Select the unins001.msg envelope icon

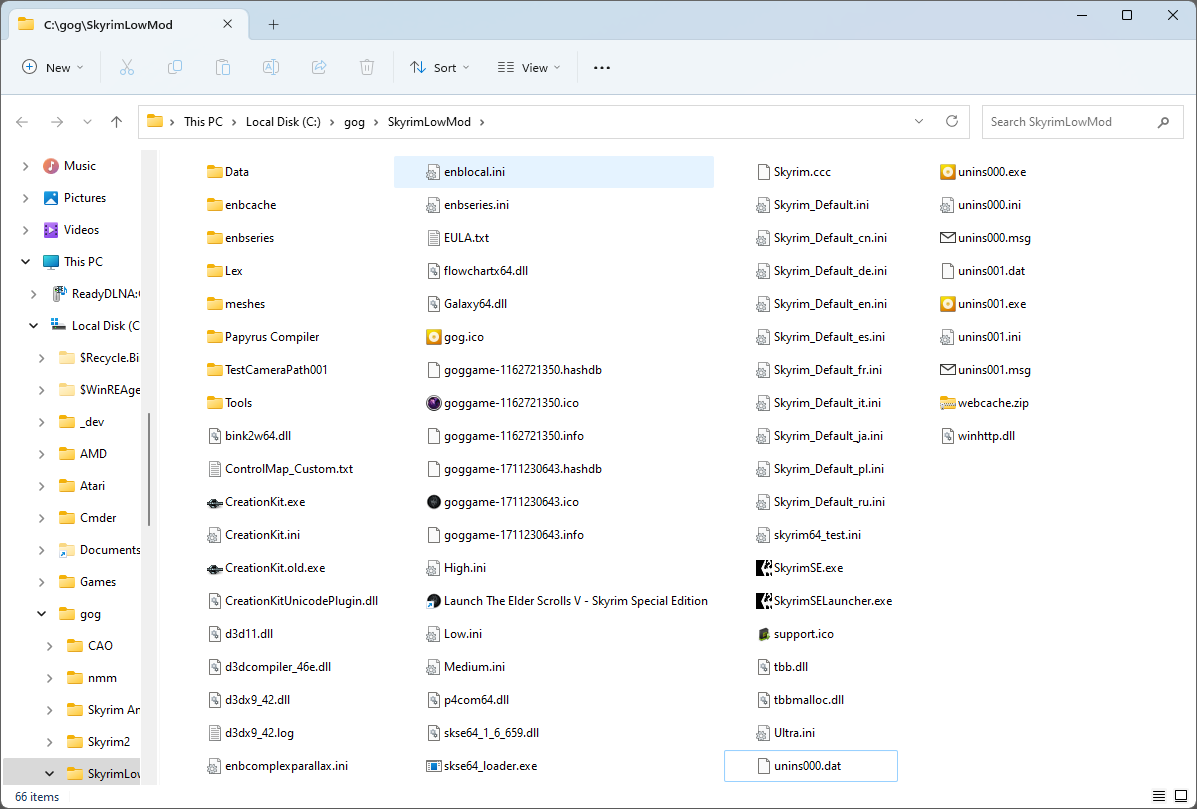coord(947,369)
